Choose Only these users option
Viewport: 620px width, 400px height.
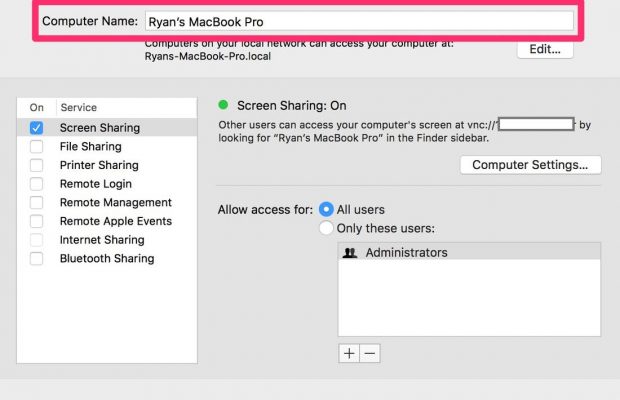click(x=326, y=229)
